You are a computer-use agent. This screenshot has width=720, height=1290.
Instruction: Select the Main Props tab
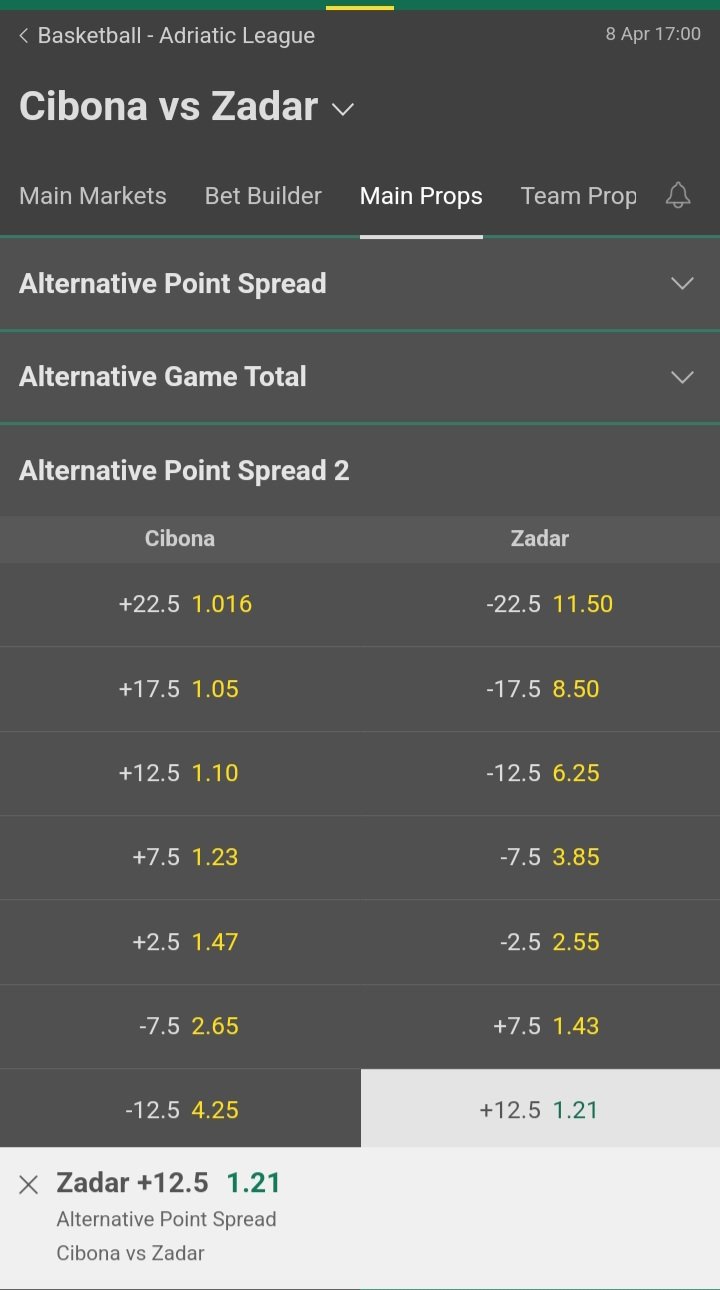coord(421,196)
